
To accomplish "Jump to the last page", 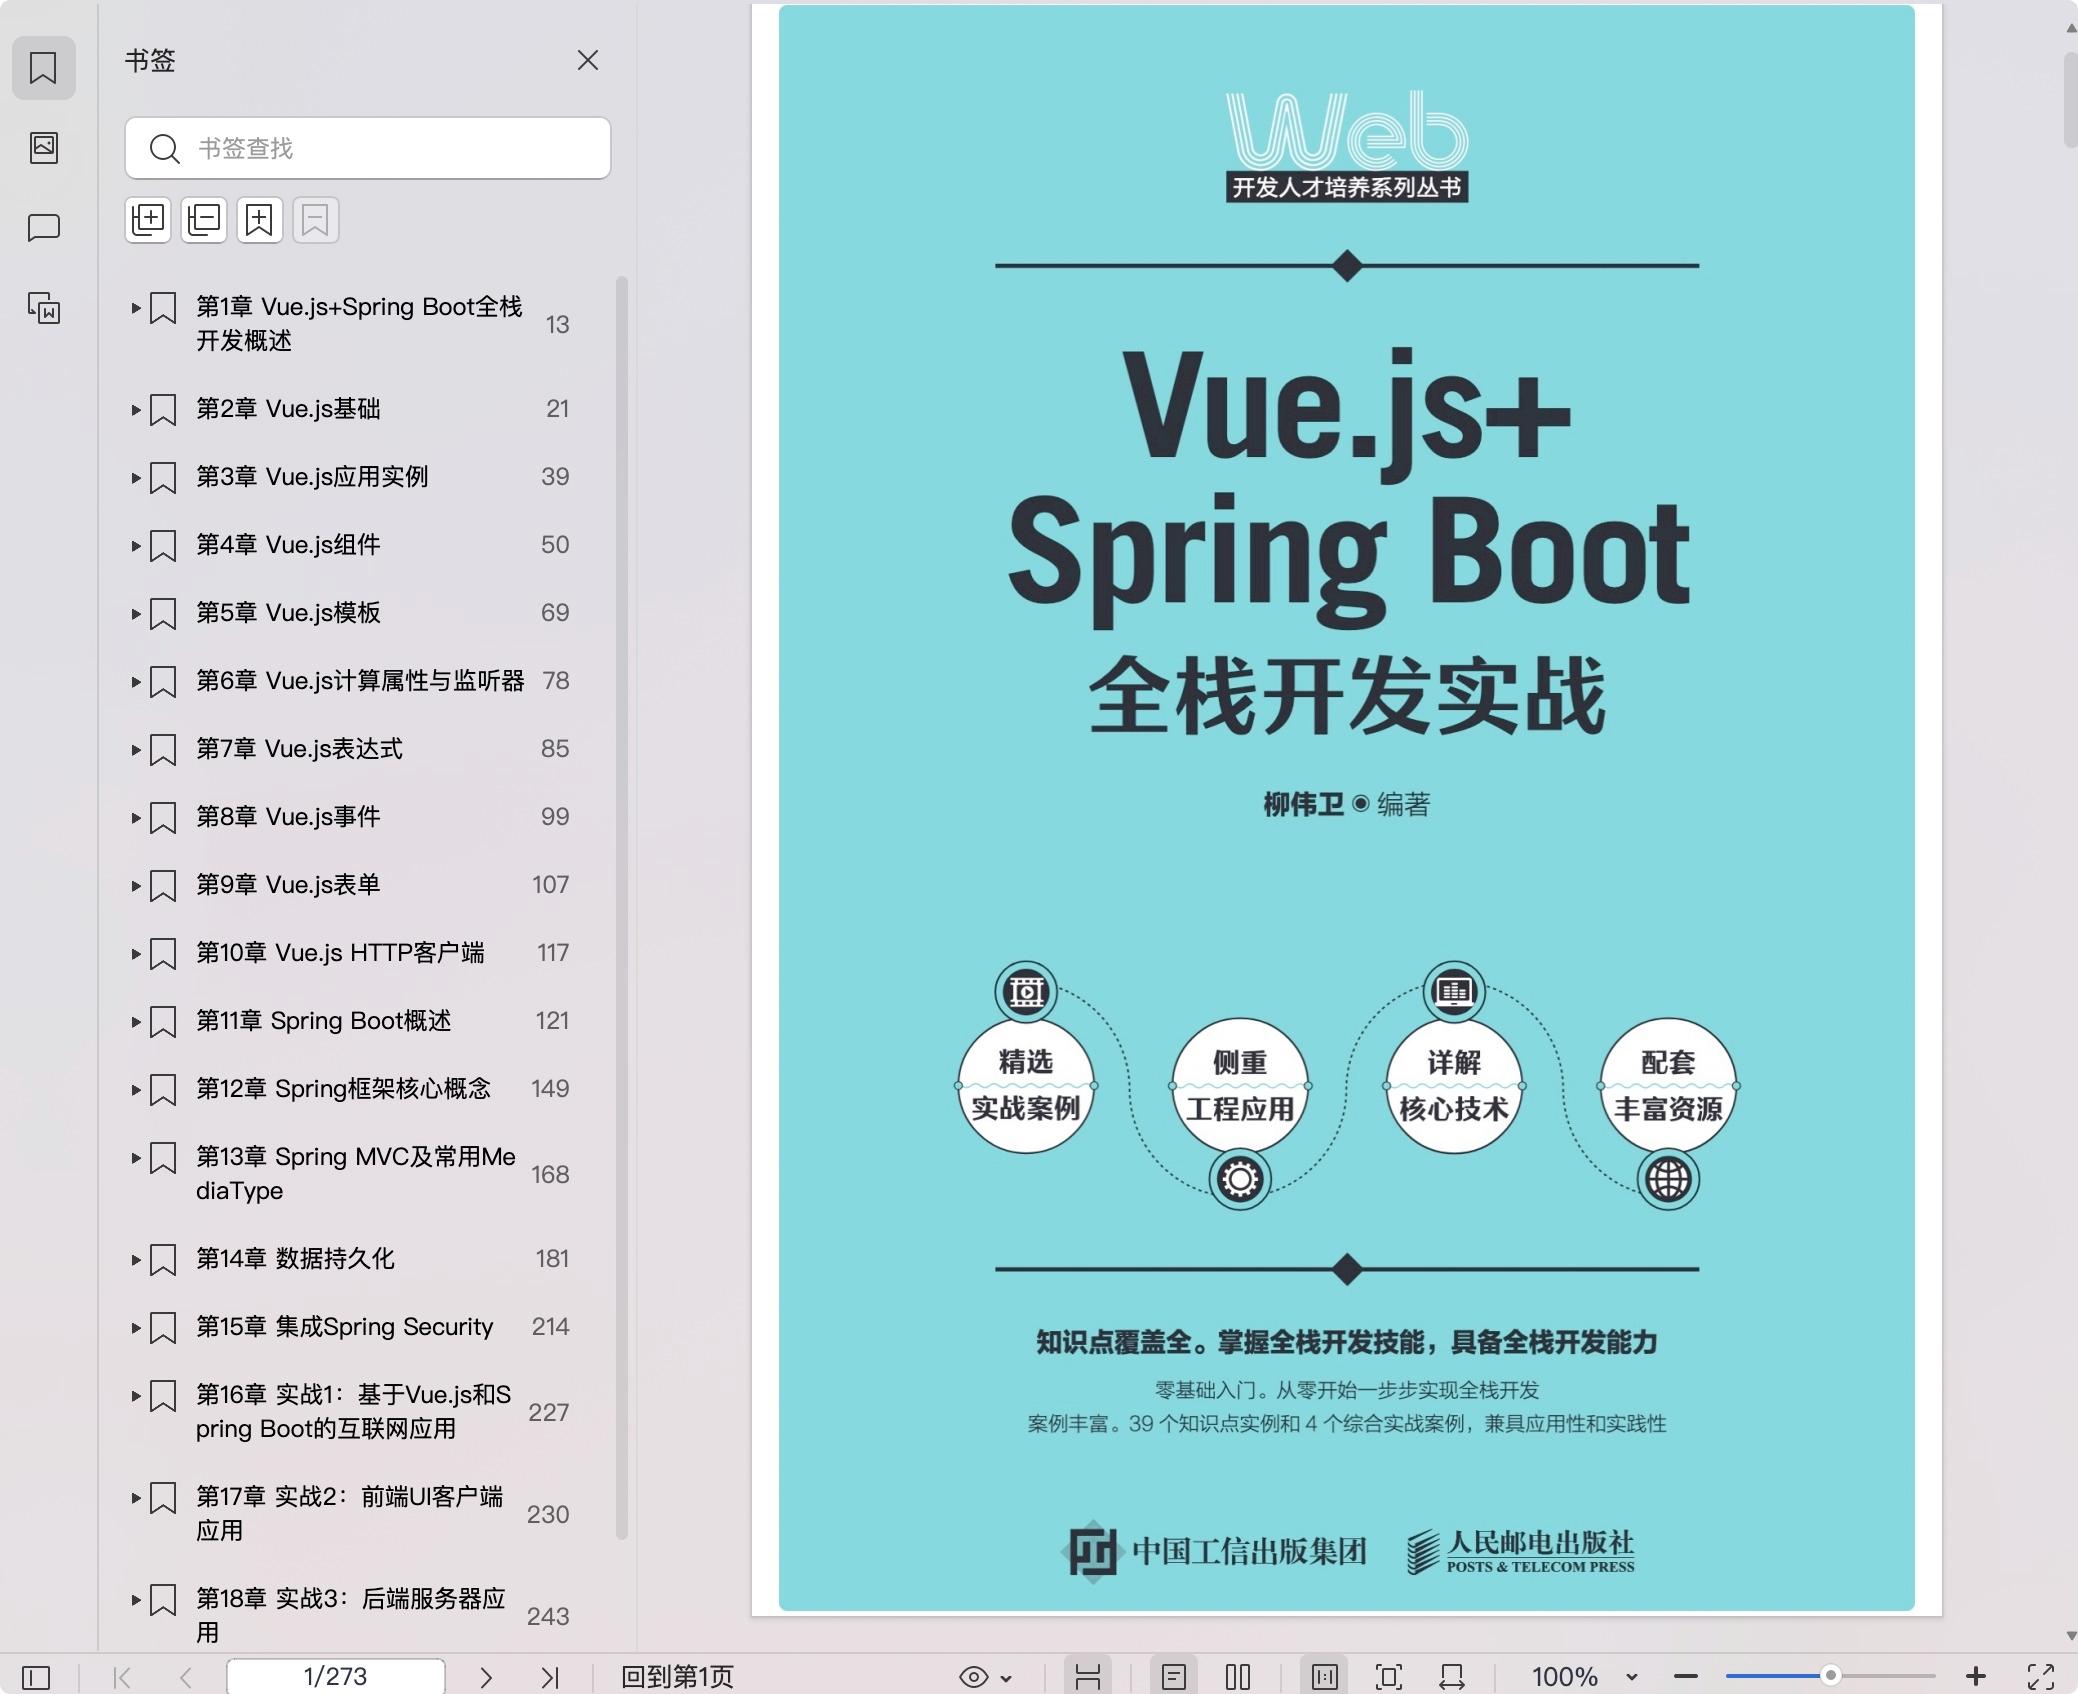I will point(550,1677).
